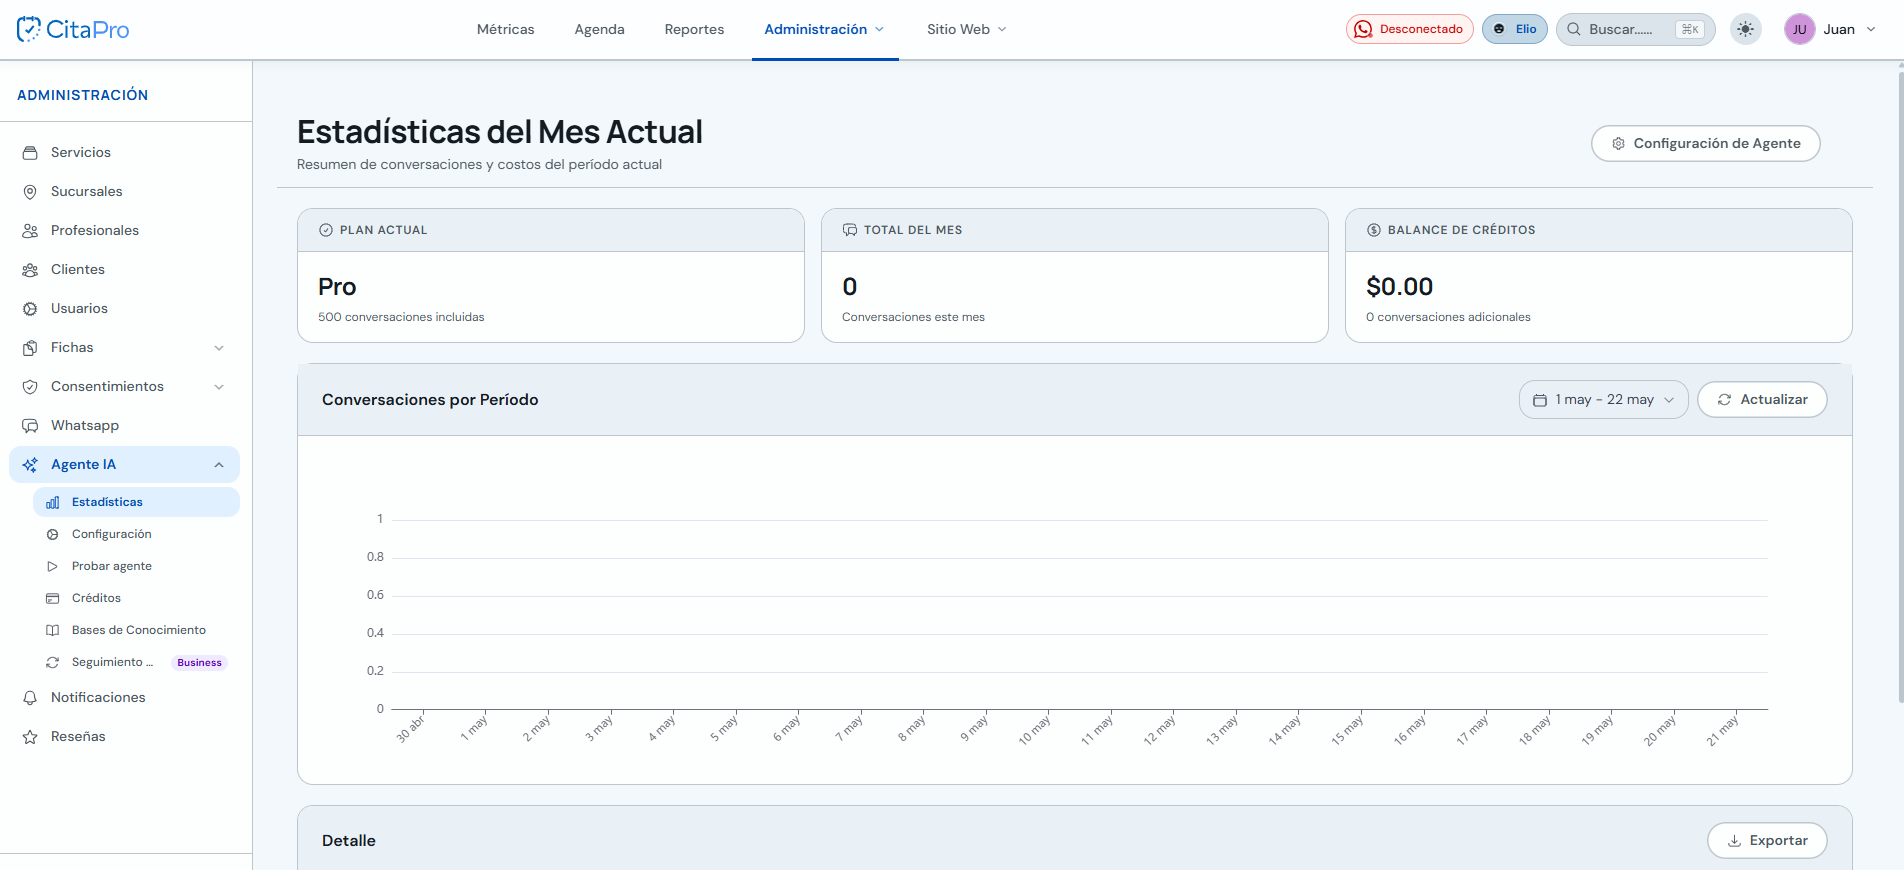Collapse the Agente IA chevron
Image resolution: width=1904 pixels, height=870 pixels.
[x=219, y=465]
